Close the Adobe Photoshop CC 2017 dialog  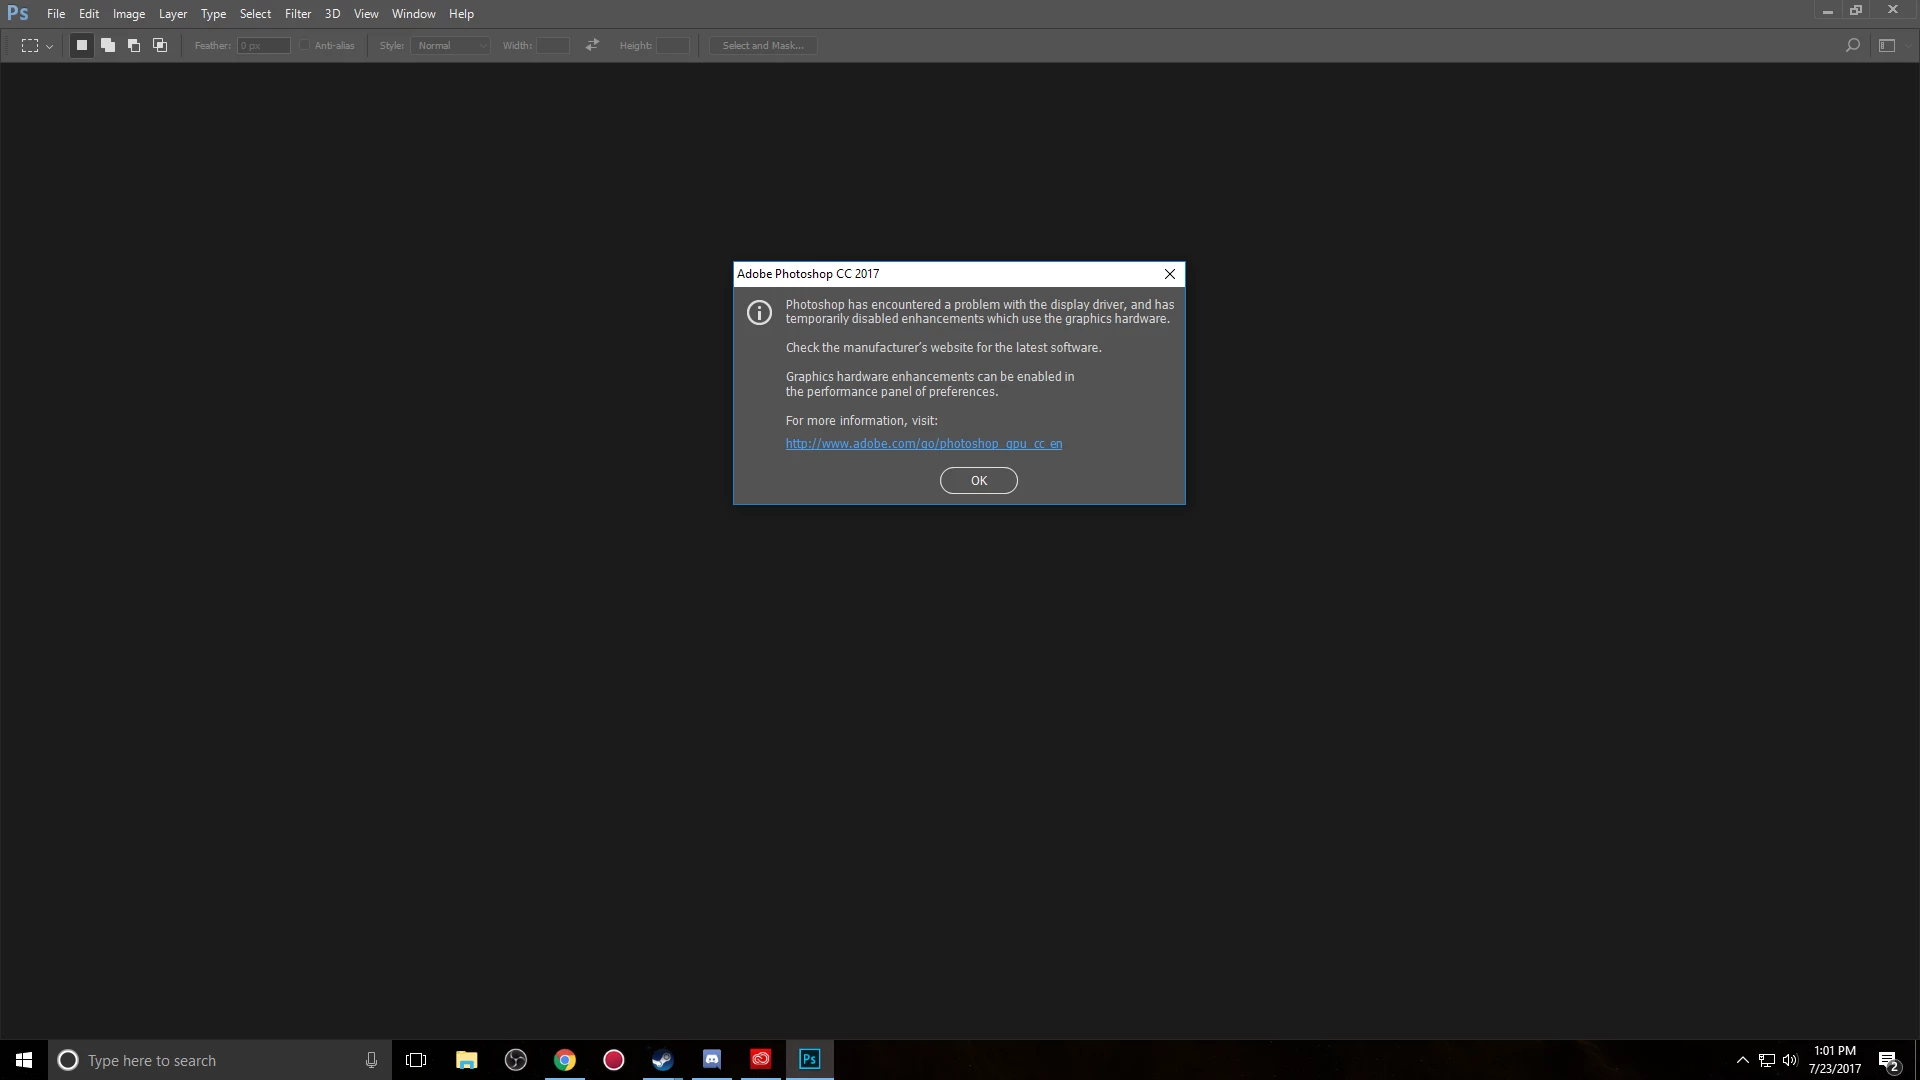(x=1169, y=274)
